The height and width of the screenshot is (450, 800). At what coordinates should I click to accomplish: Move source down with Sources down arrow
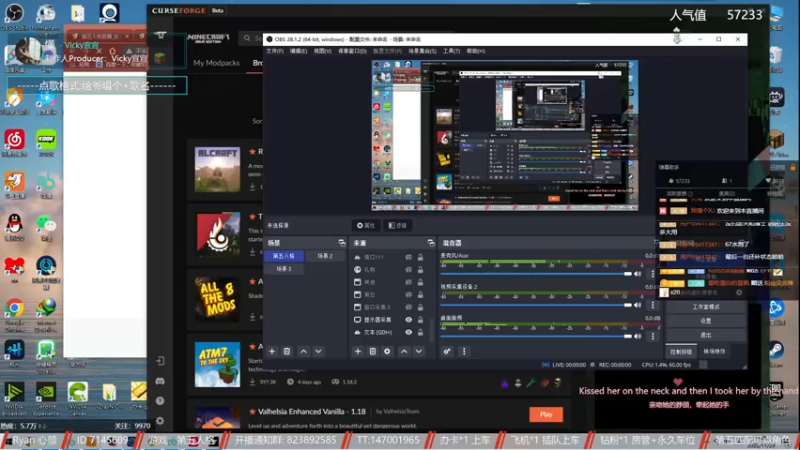(x=419, y=352)
